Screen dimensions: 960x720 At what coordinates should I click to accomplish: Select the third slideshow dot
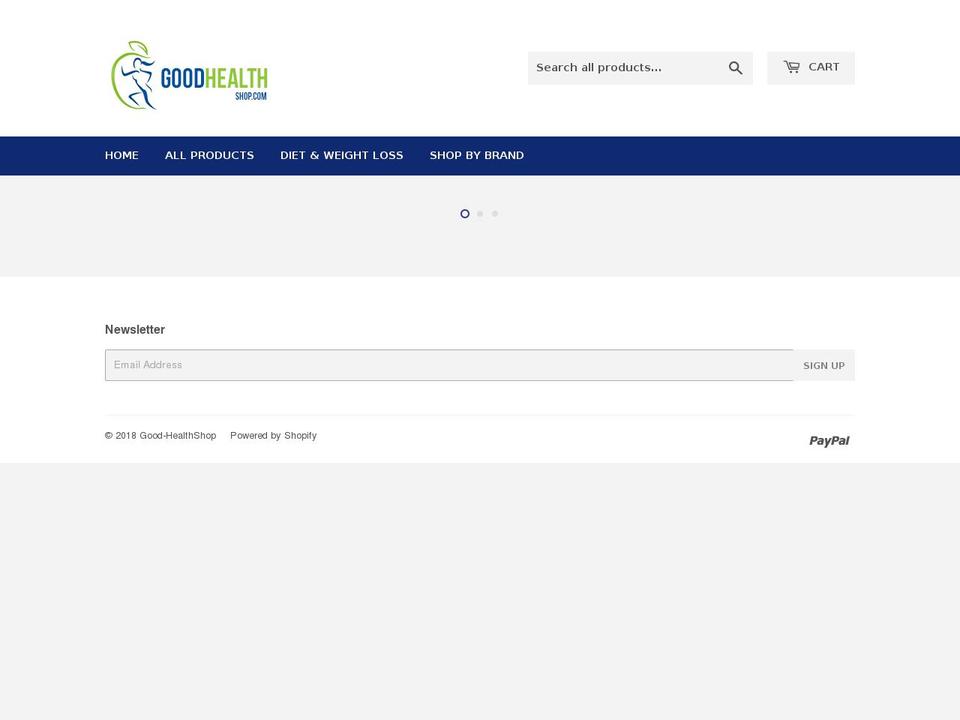pos(495,214)
